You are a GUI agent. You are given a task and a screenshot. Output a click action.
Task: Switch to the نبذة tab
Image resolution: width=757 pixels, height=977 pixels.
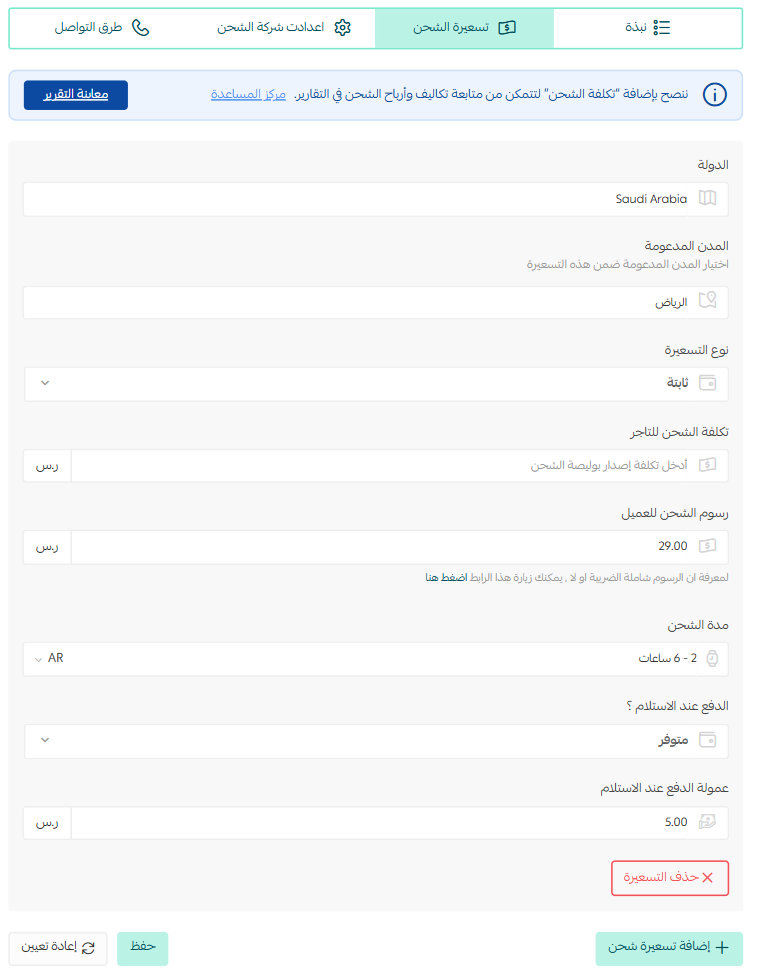click(x=647, y=27)
